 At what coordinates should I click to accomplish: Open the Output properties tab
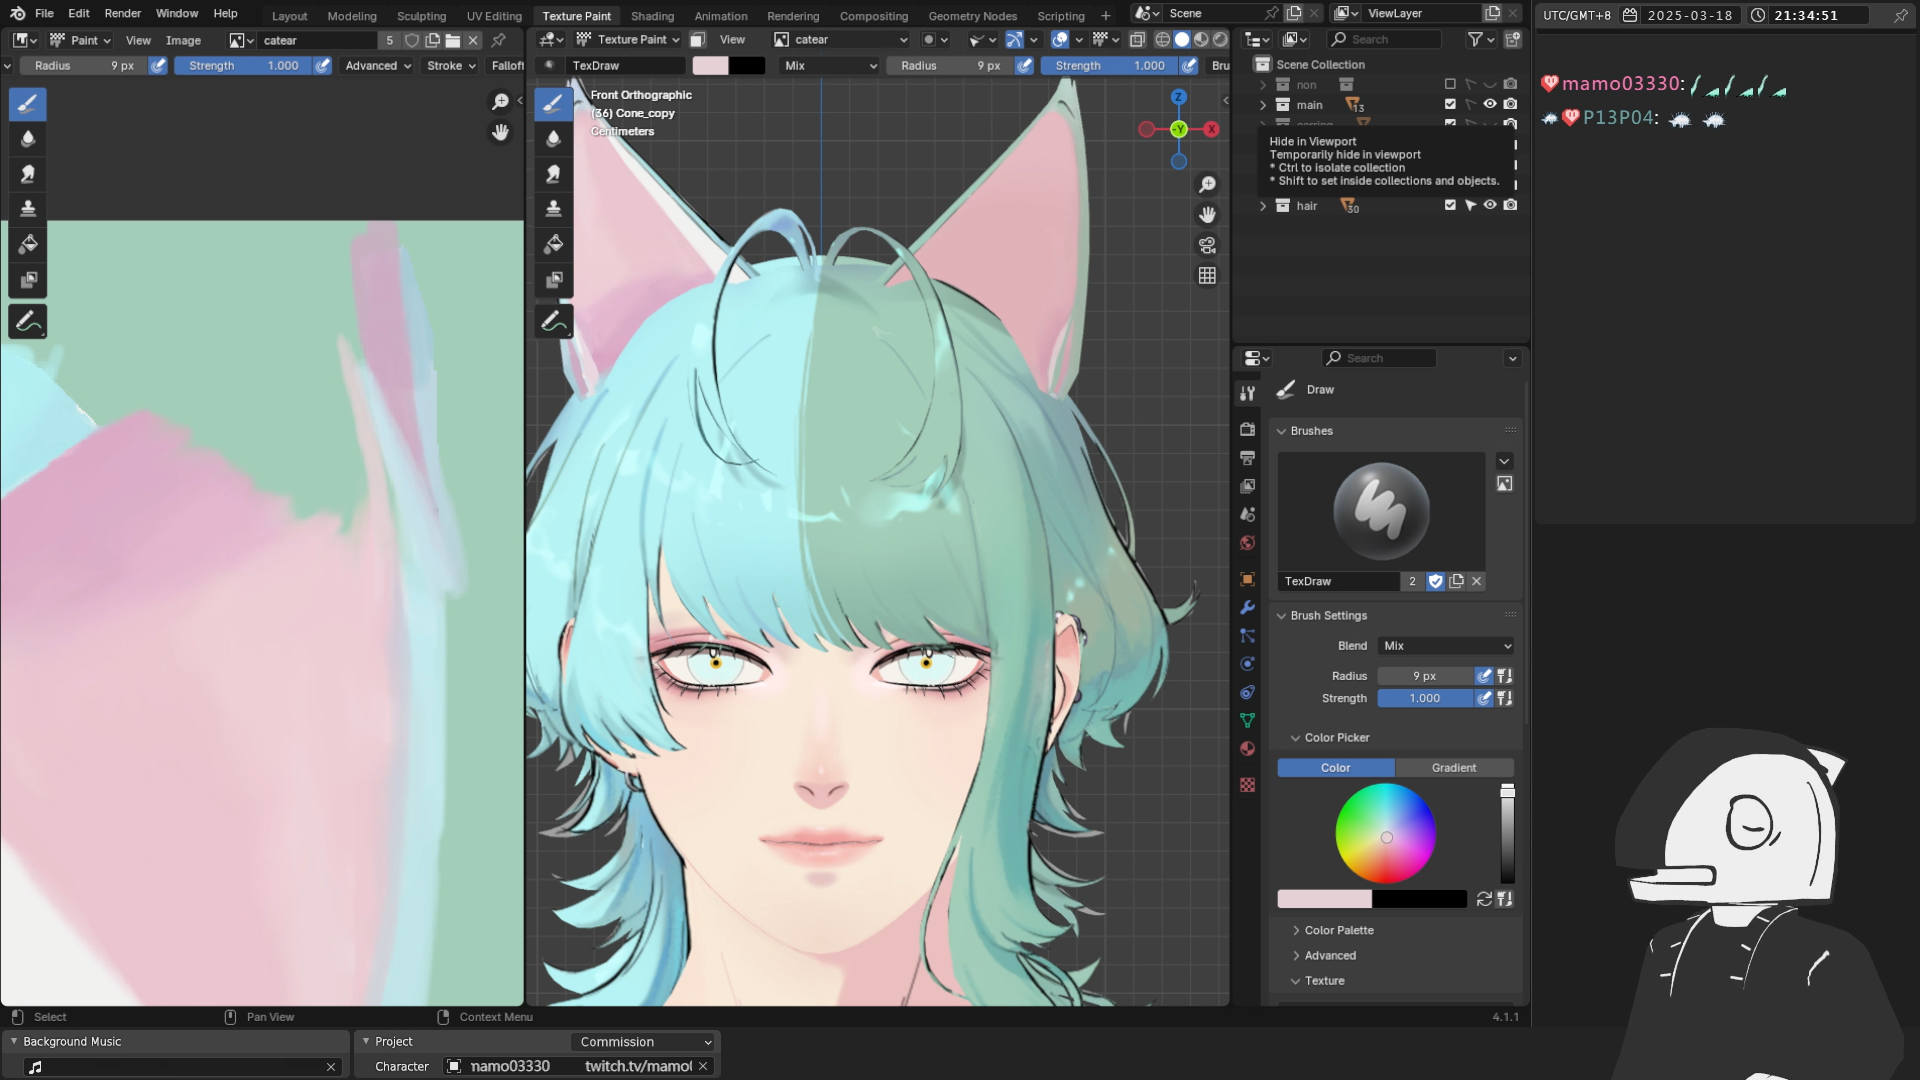coord(1247,457)
